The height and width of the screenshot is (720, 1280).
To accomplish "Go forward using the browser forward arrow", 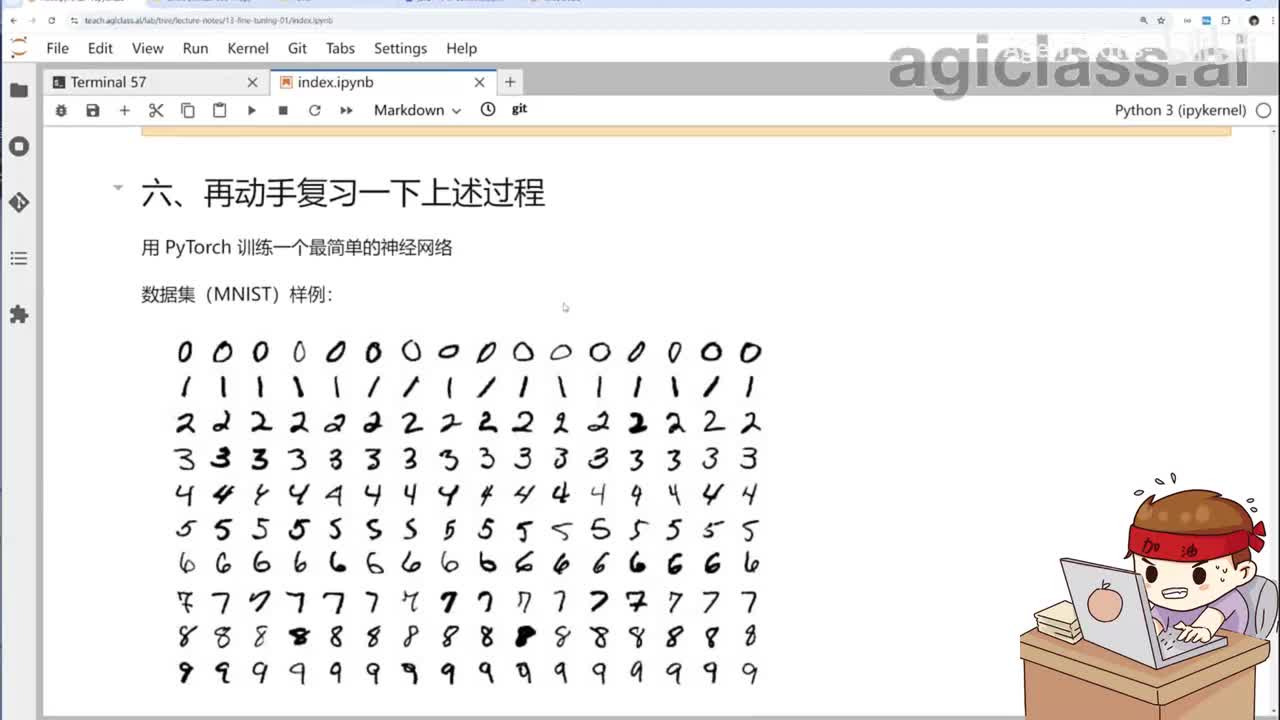I will point(32,20).
